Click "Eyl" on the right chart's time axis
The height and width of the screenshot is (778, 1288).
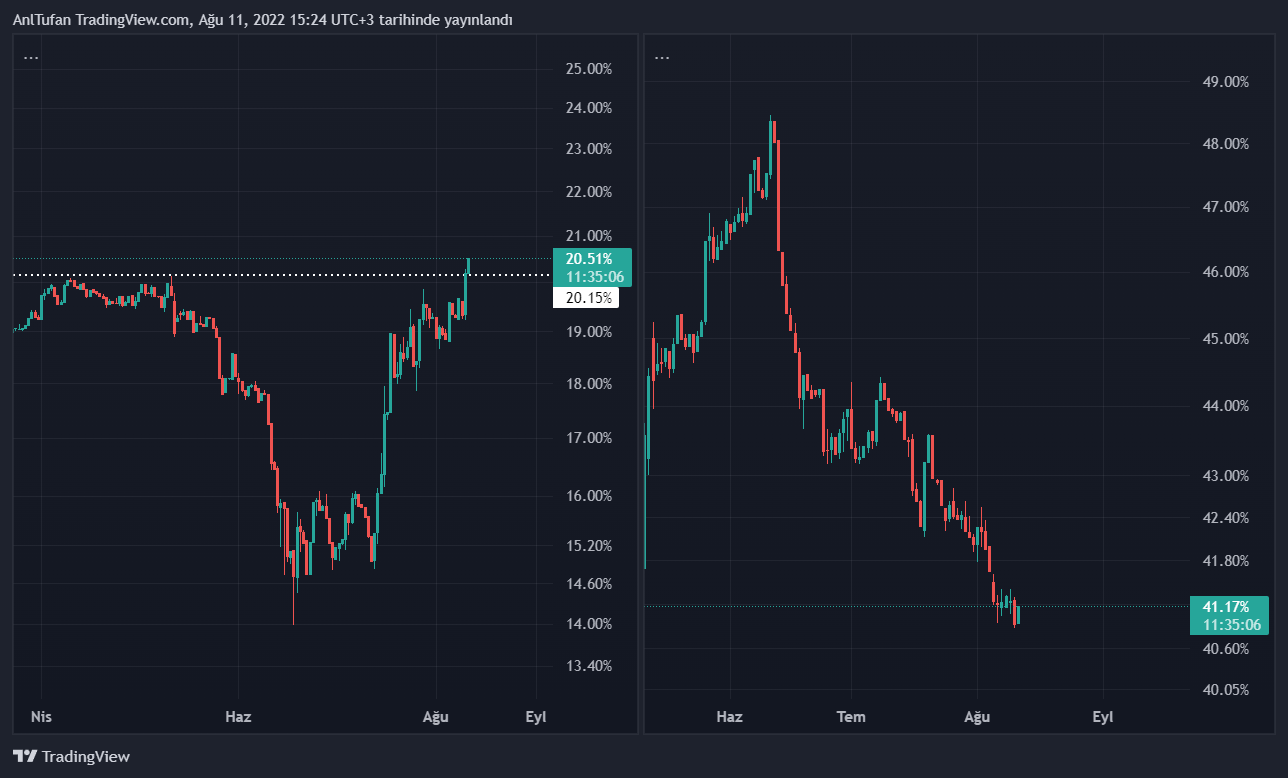1102,717
